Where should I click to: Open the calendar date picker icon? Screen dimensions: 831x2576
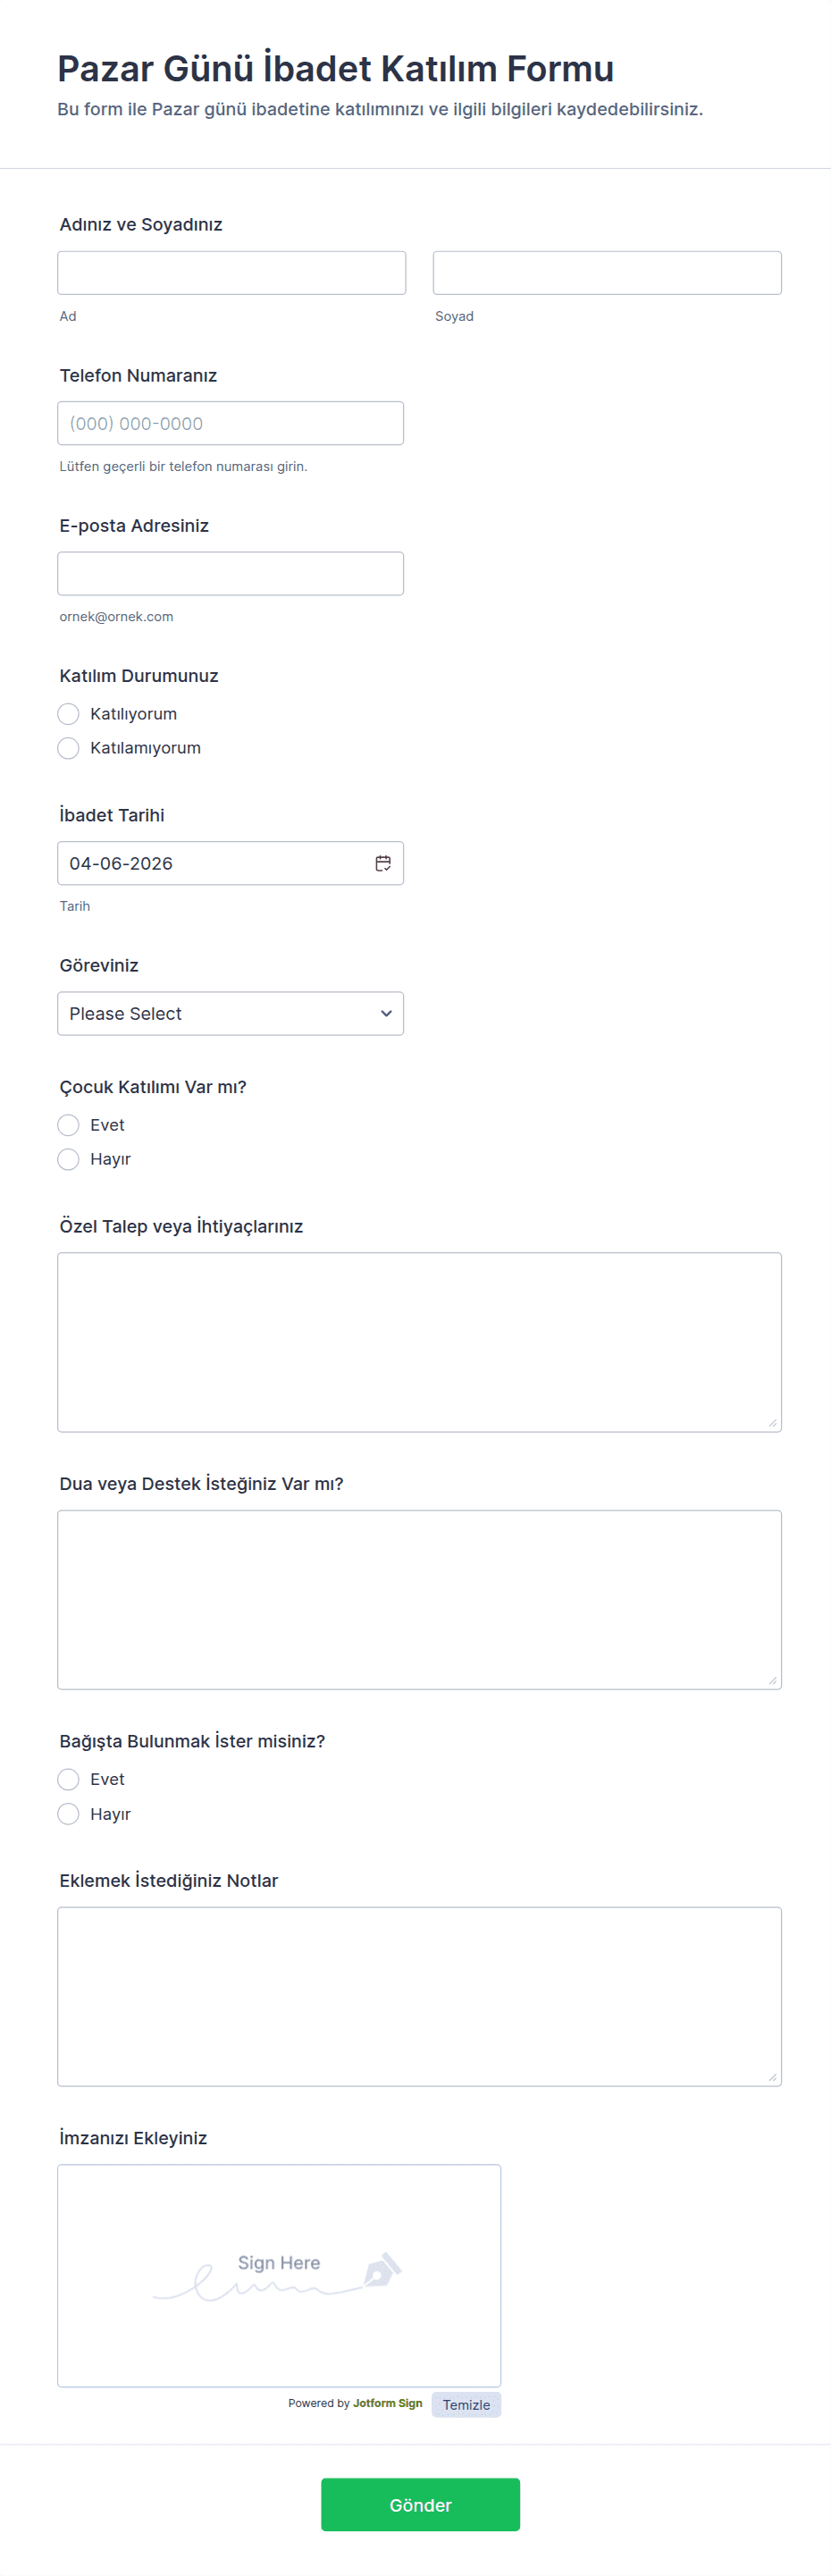coord(383,863)
